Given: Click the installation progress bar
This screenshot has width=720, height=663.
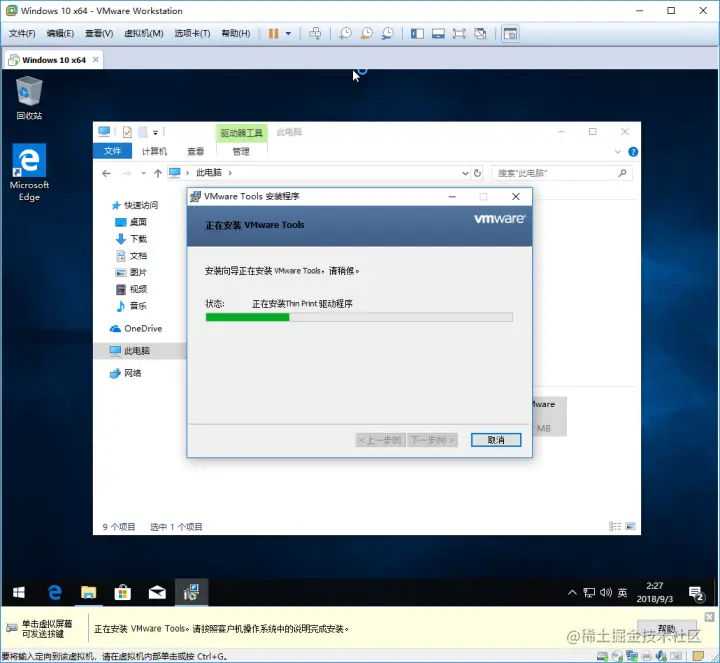Looking at the screenshot, I should click(359, 317).
